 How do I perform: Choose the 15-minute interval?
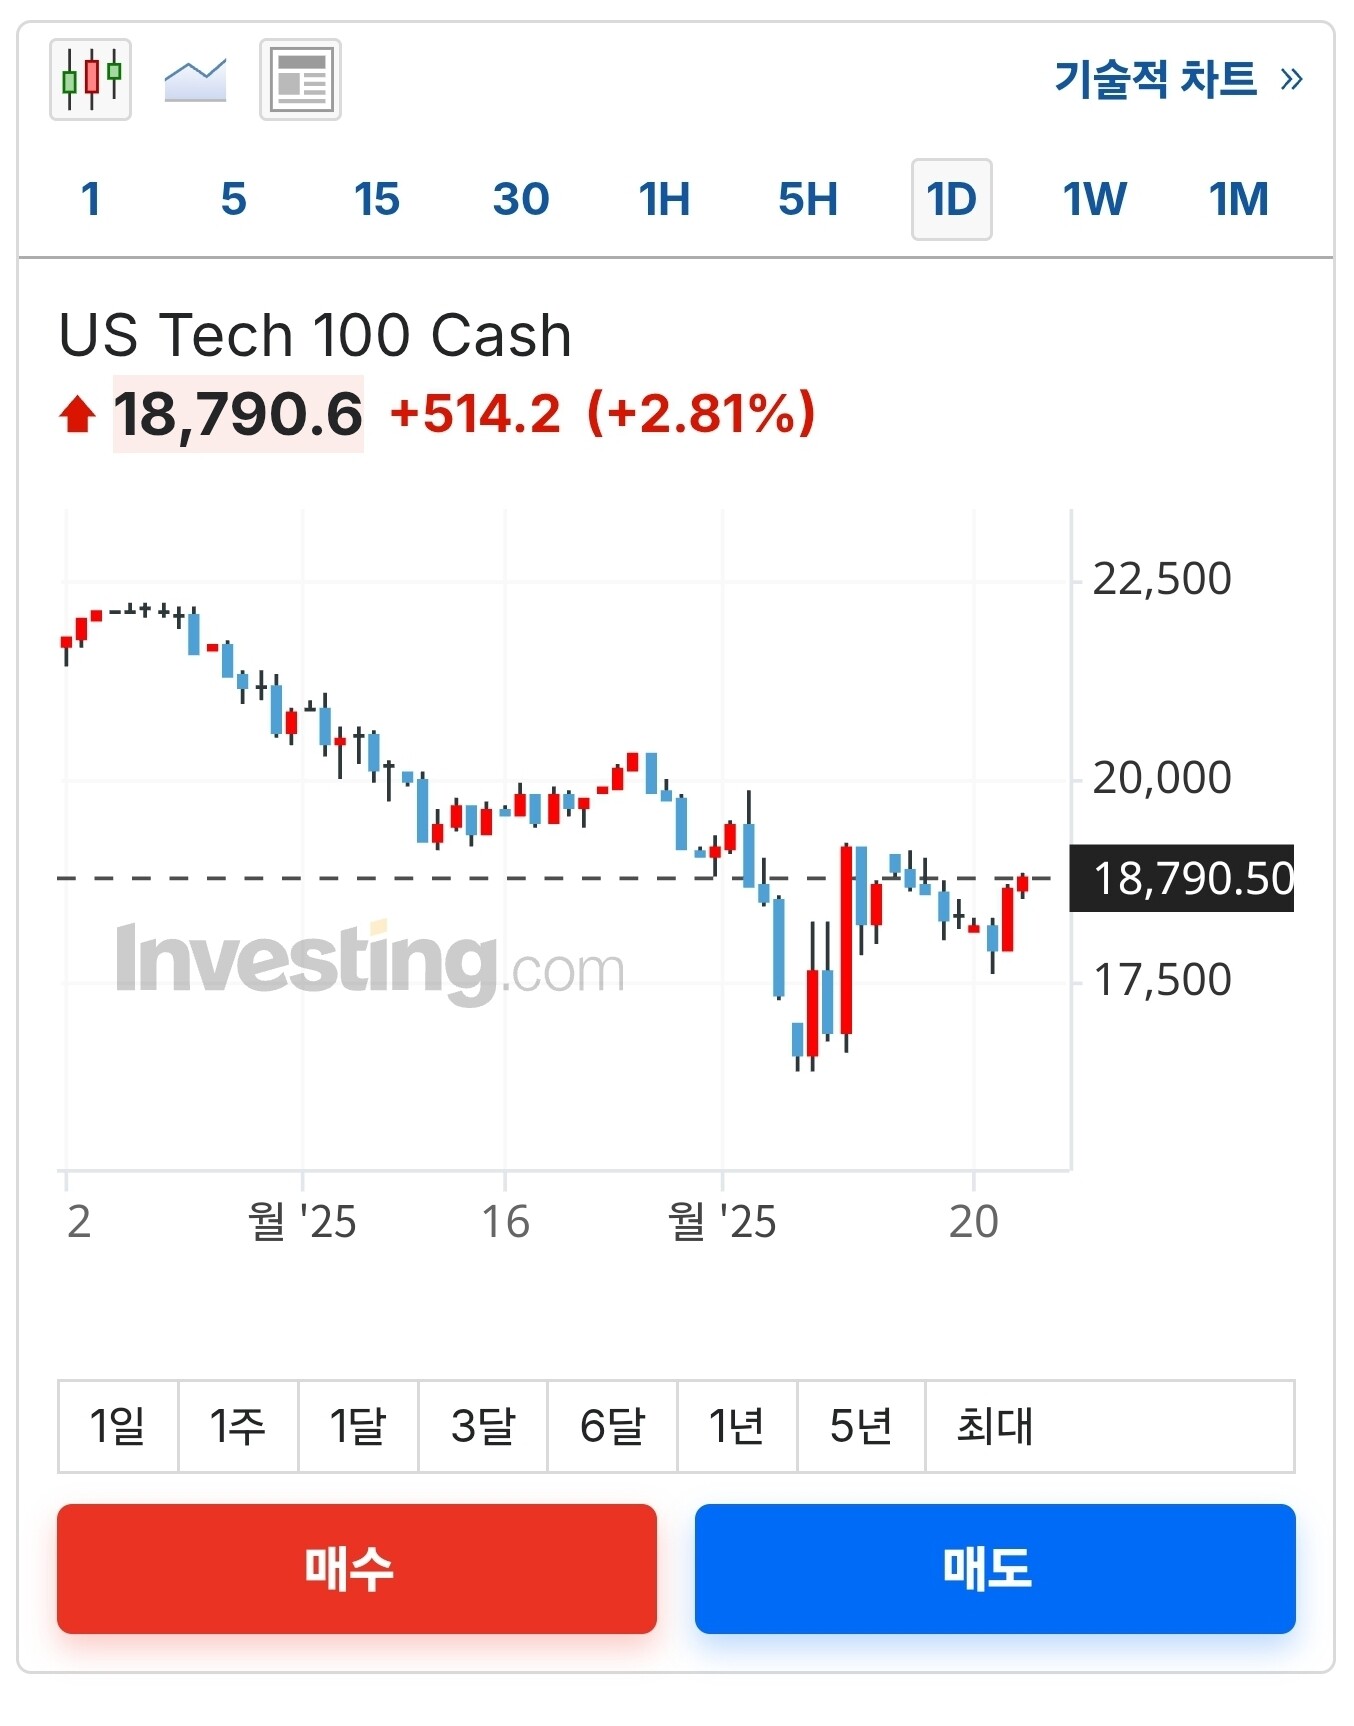(377, 199)
